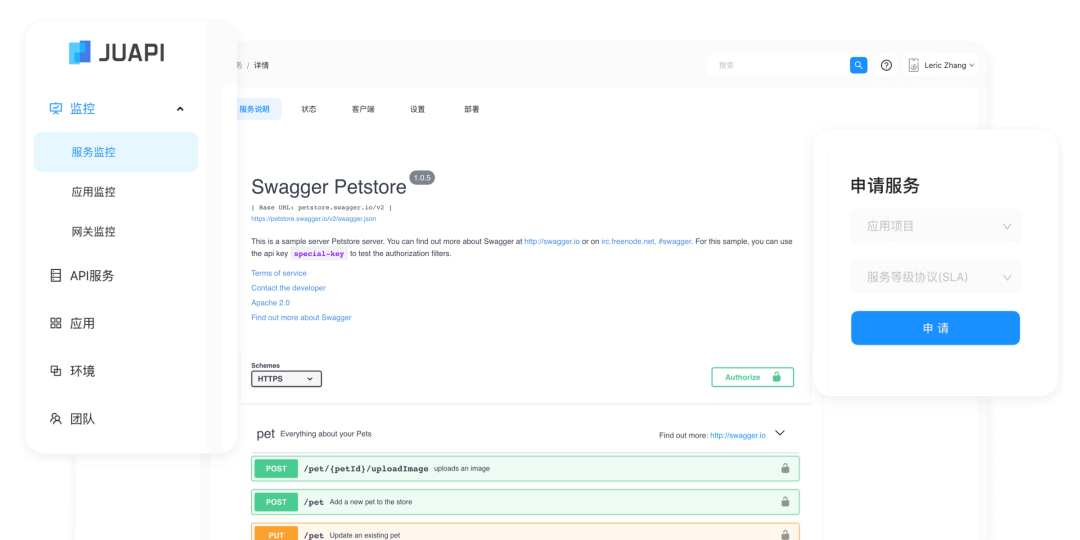The height and width of the screenshot is (540, 1080).
Task: Click the 详情 breadcrumb
Action: click(261, 65)
